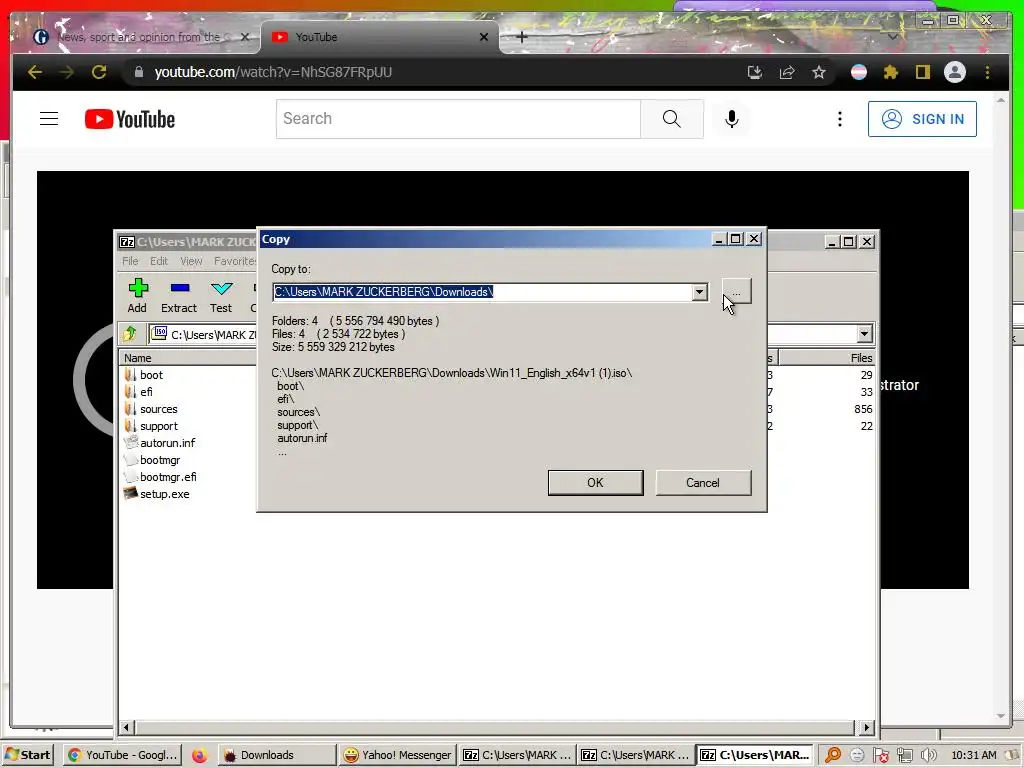Click the Extract toolbar icon
This screenshot has width=1024, height=768.
coord(179,295)
